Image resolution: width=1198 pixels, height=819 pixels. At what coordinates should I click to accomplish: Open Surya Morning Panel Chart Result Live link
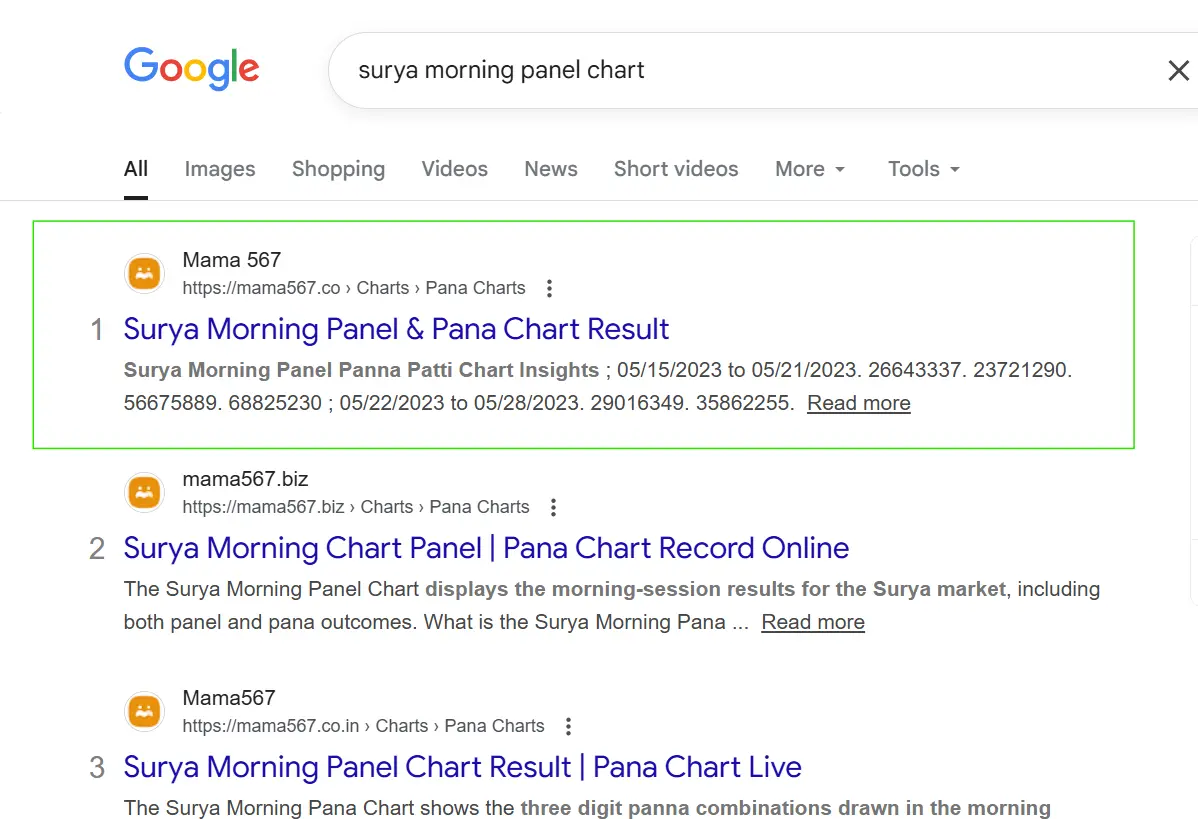pos(462,767)
